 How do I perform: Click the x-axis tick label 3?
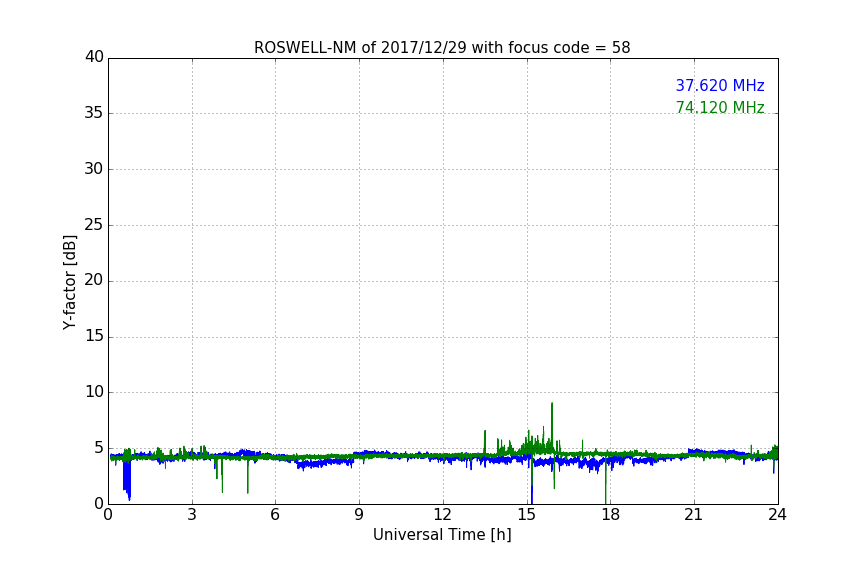point(192,515)
